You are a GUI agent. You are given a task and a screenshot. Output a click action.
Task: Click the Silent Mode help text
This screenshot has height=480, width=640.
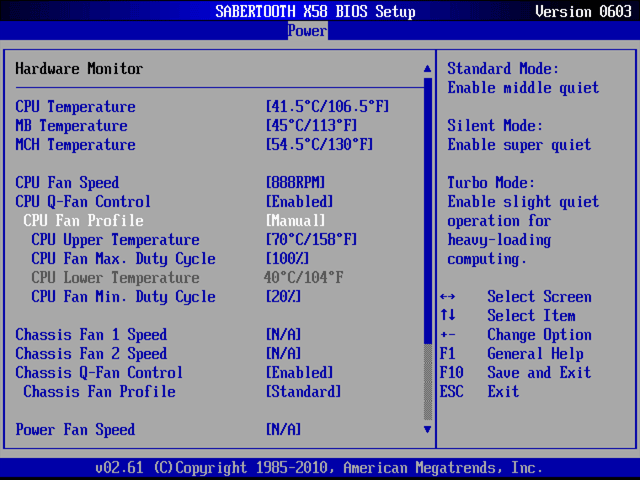click(519, 135)
